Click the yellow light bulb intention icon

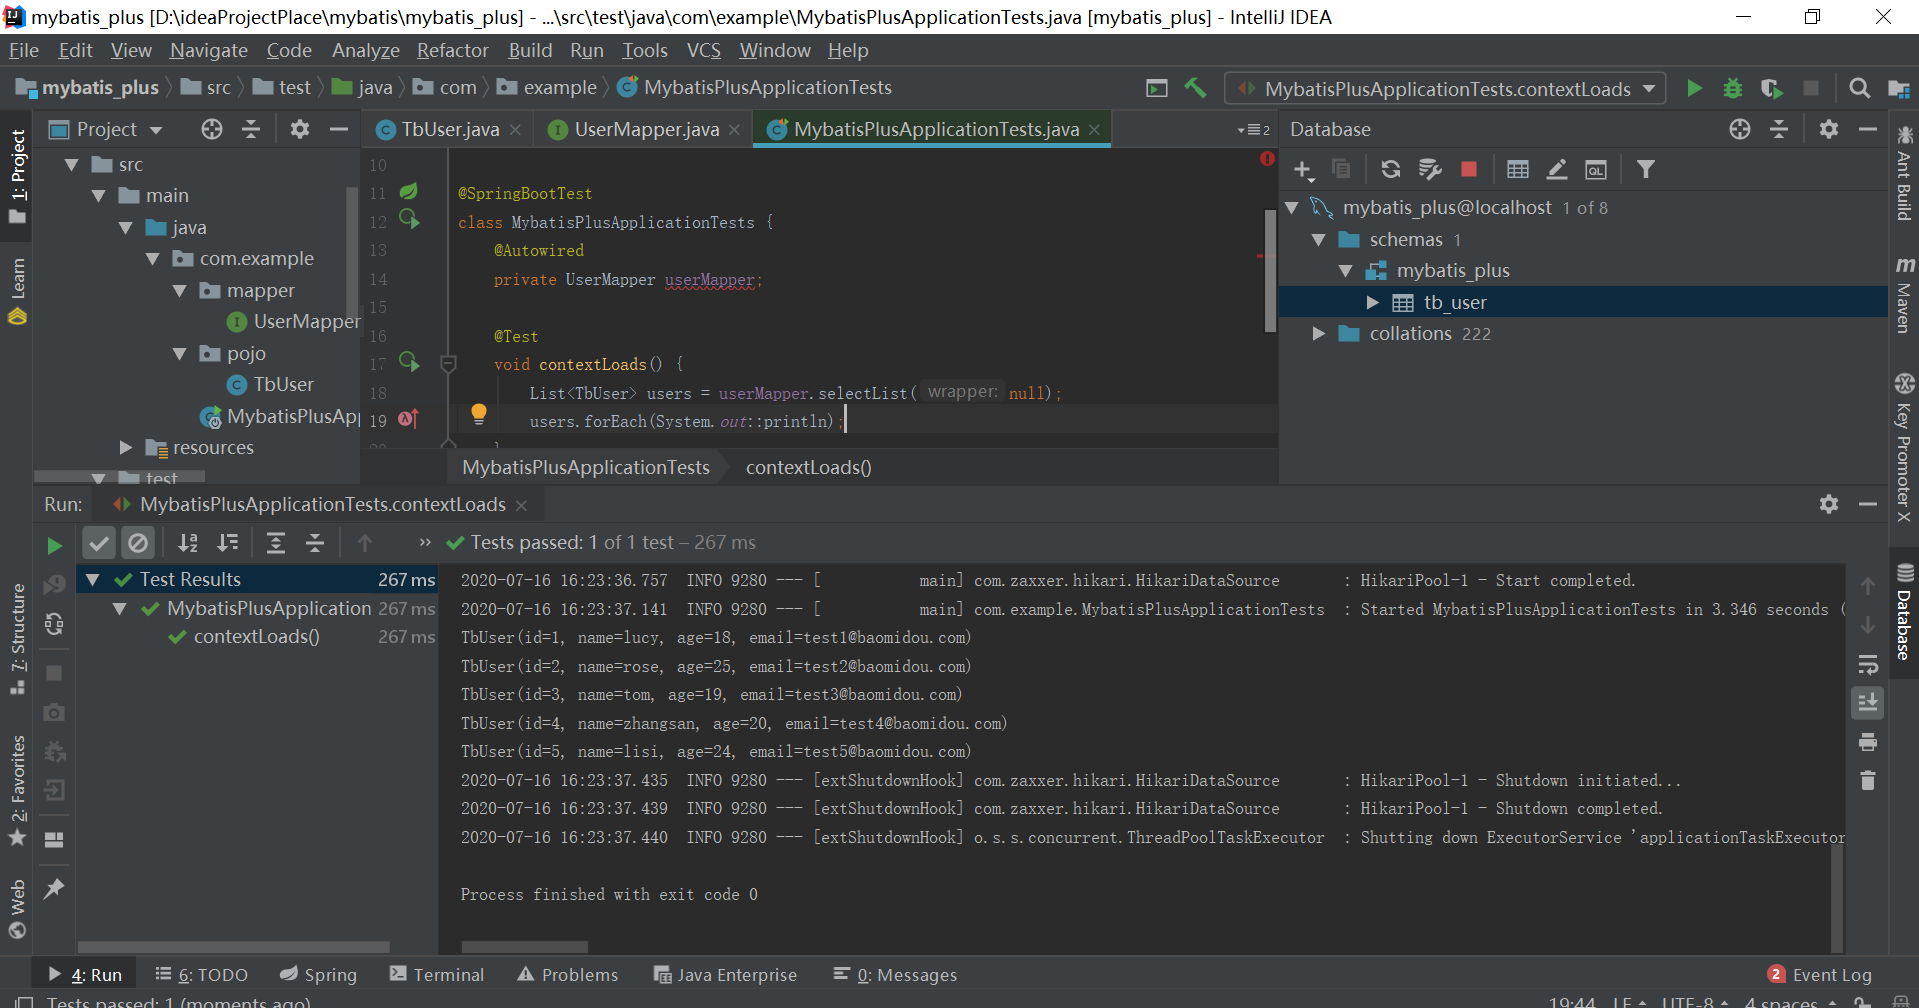point(478,414)
